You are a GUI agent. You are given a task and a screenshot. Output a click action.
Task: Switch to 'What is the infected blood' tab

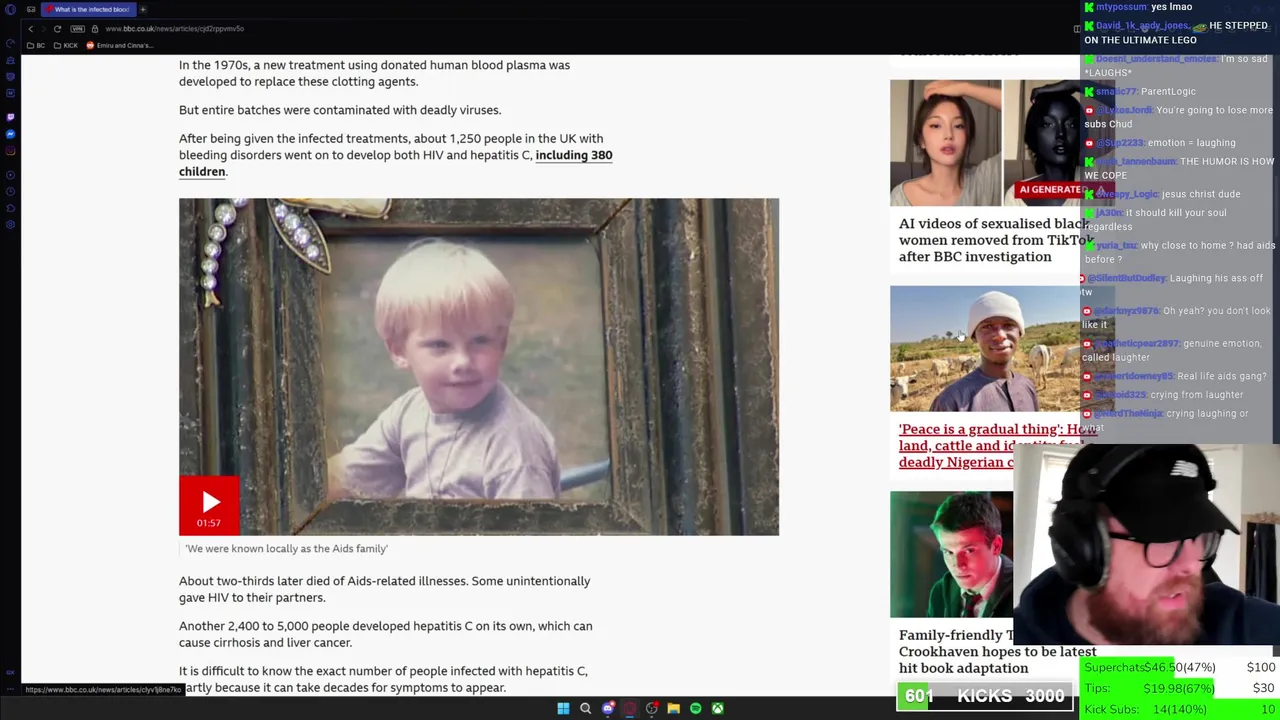point(88,9)
